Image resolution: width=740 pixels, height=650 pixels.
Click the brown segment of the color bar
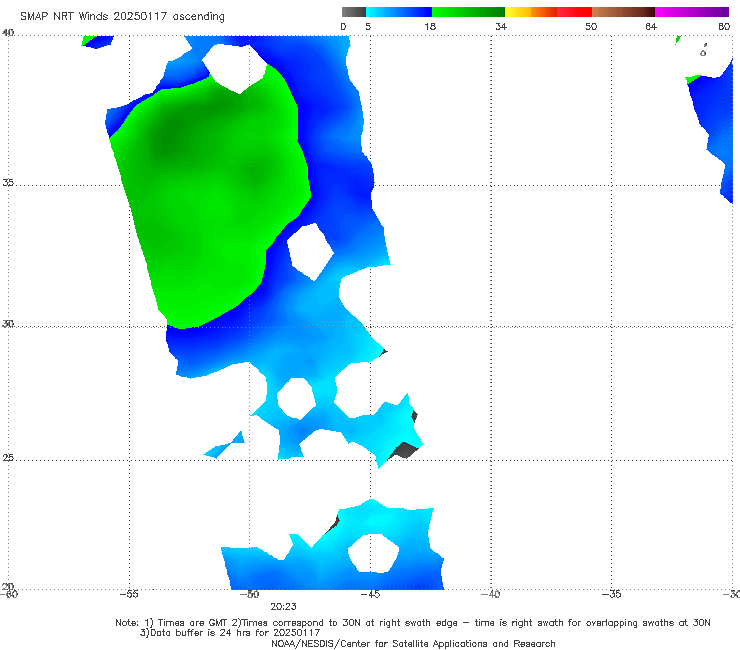[x=623, y=12]
